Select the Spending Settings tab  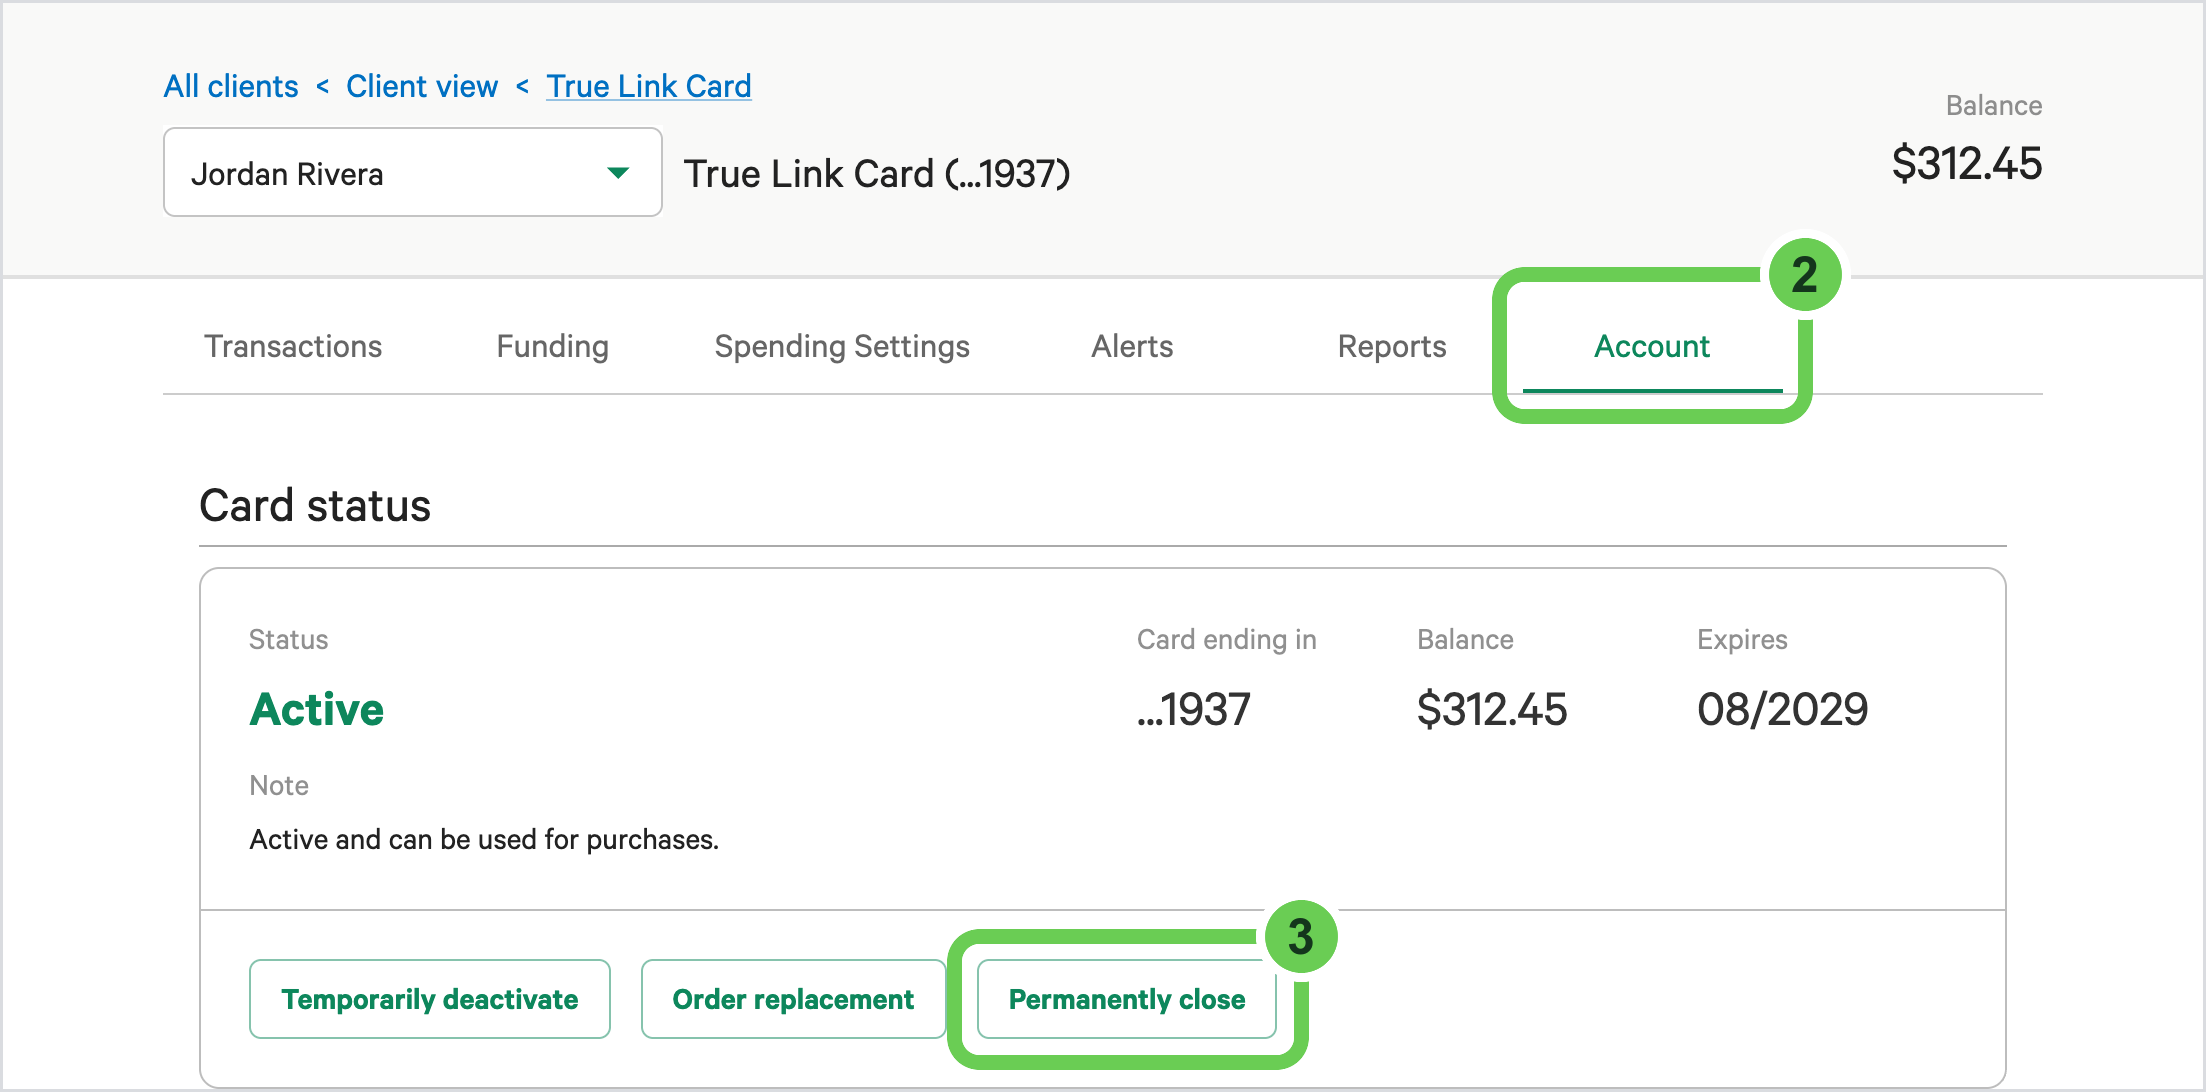[x=842, y=346]
